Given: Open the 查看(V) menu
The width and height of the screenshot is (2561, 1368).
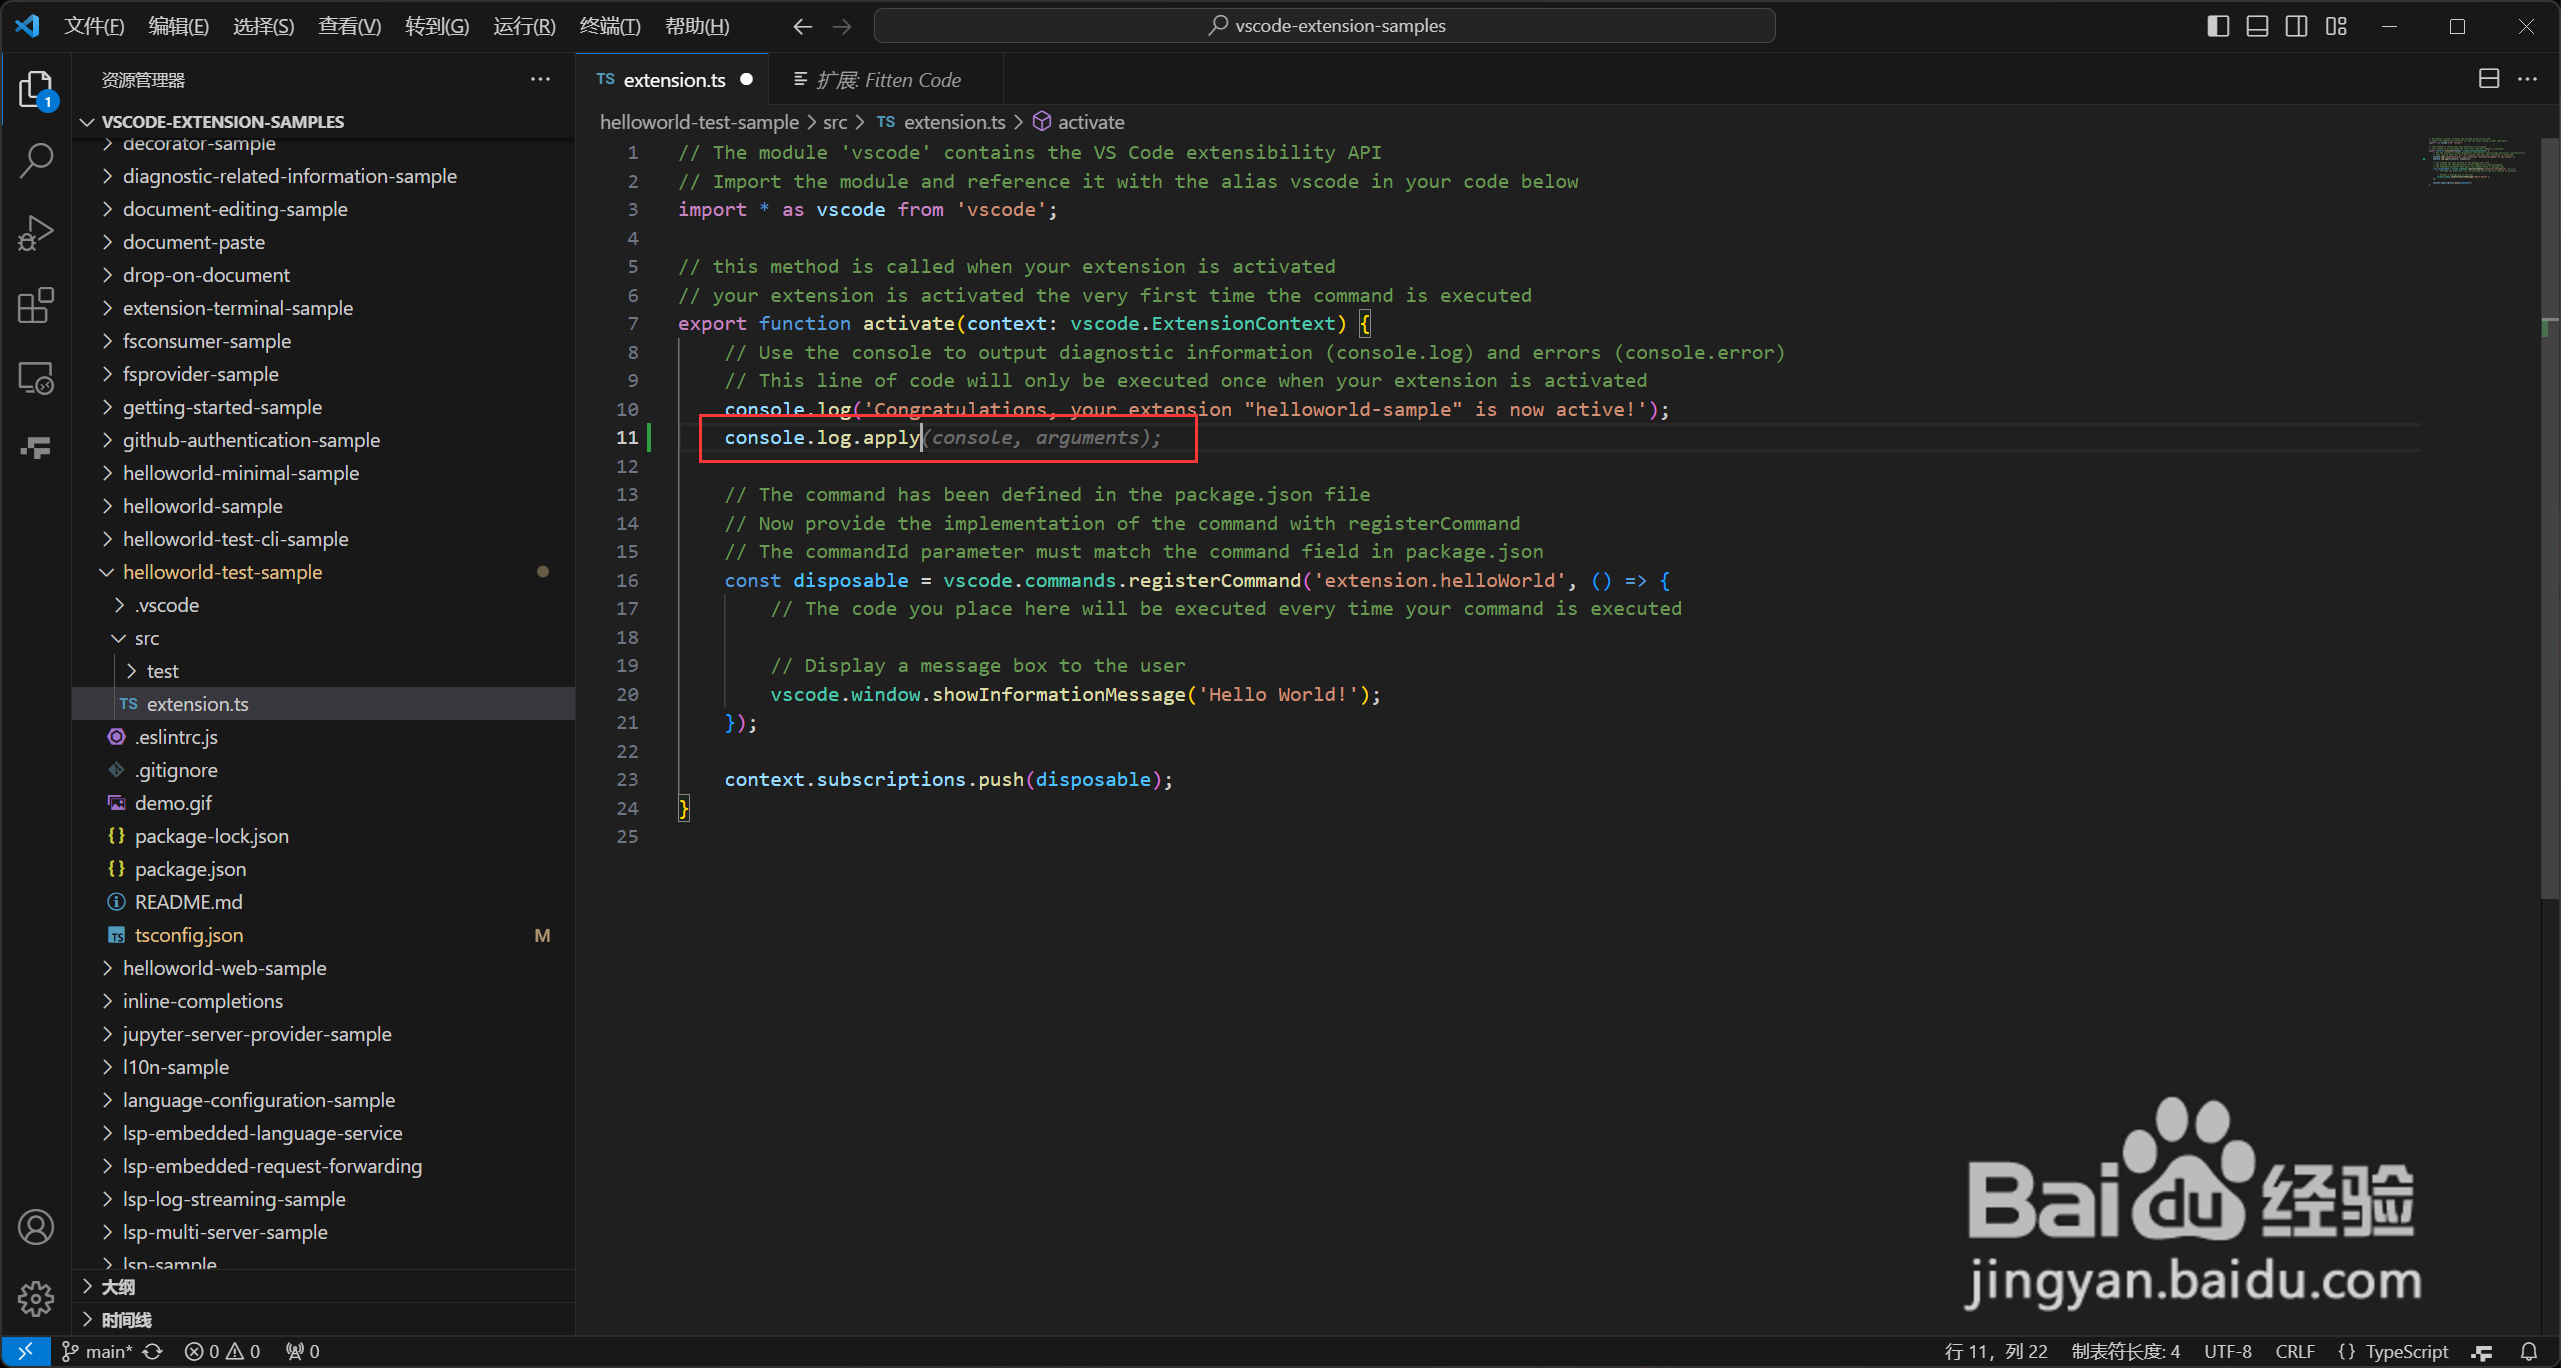Looking at the screenshot, I should click(x=349, y=26).
